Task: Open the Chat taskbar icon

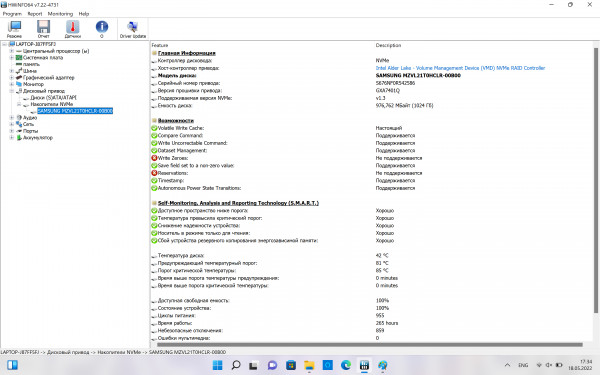Action: click(272, 365)
